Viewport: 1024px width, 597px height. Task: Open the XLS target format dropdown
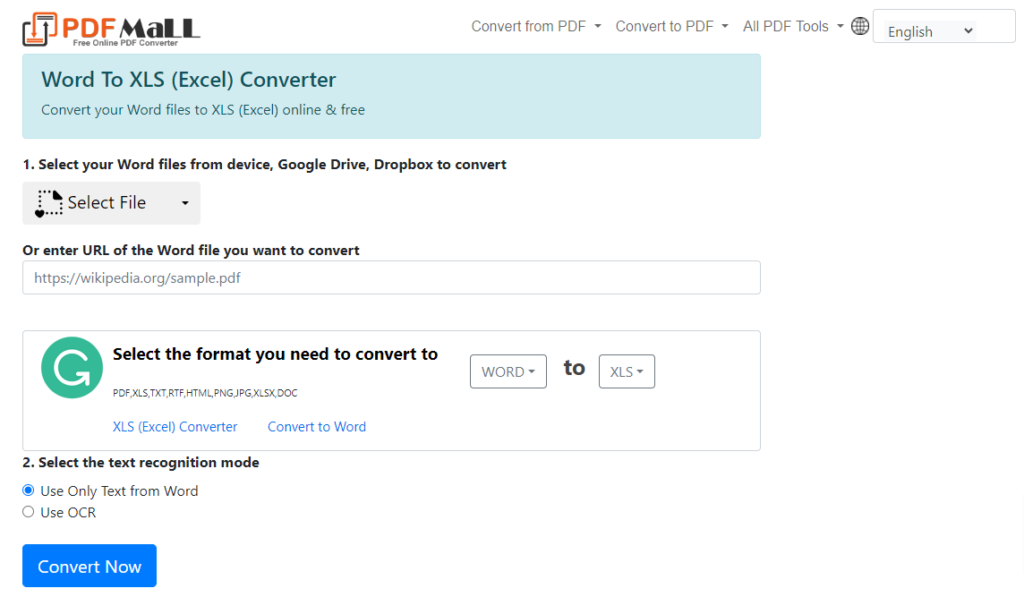click(x=626, y=371)
